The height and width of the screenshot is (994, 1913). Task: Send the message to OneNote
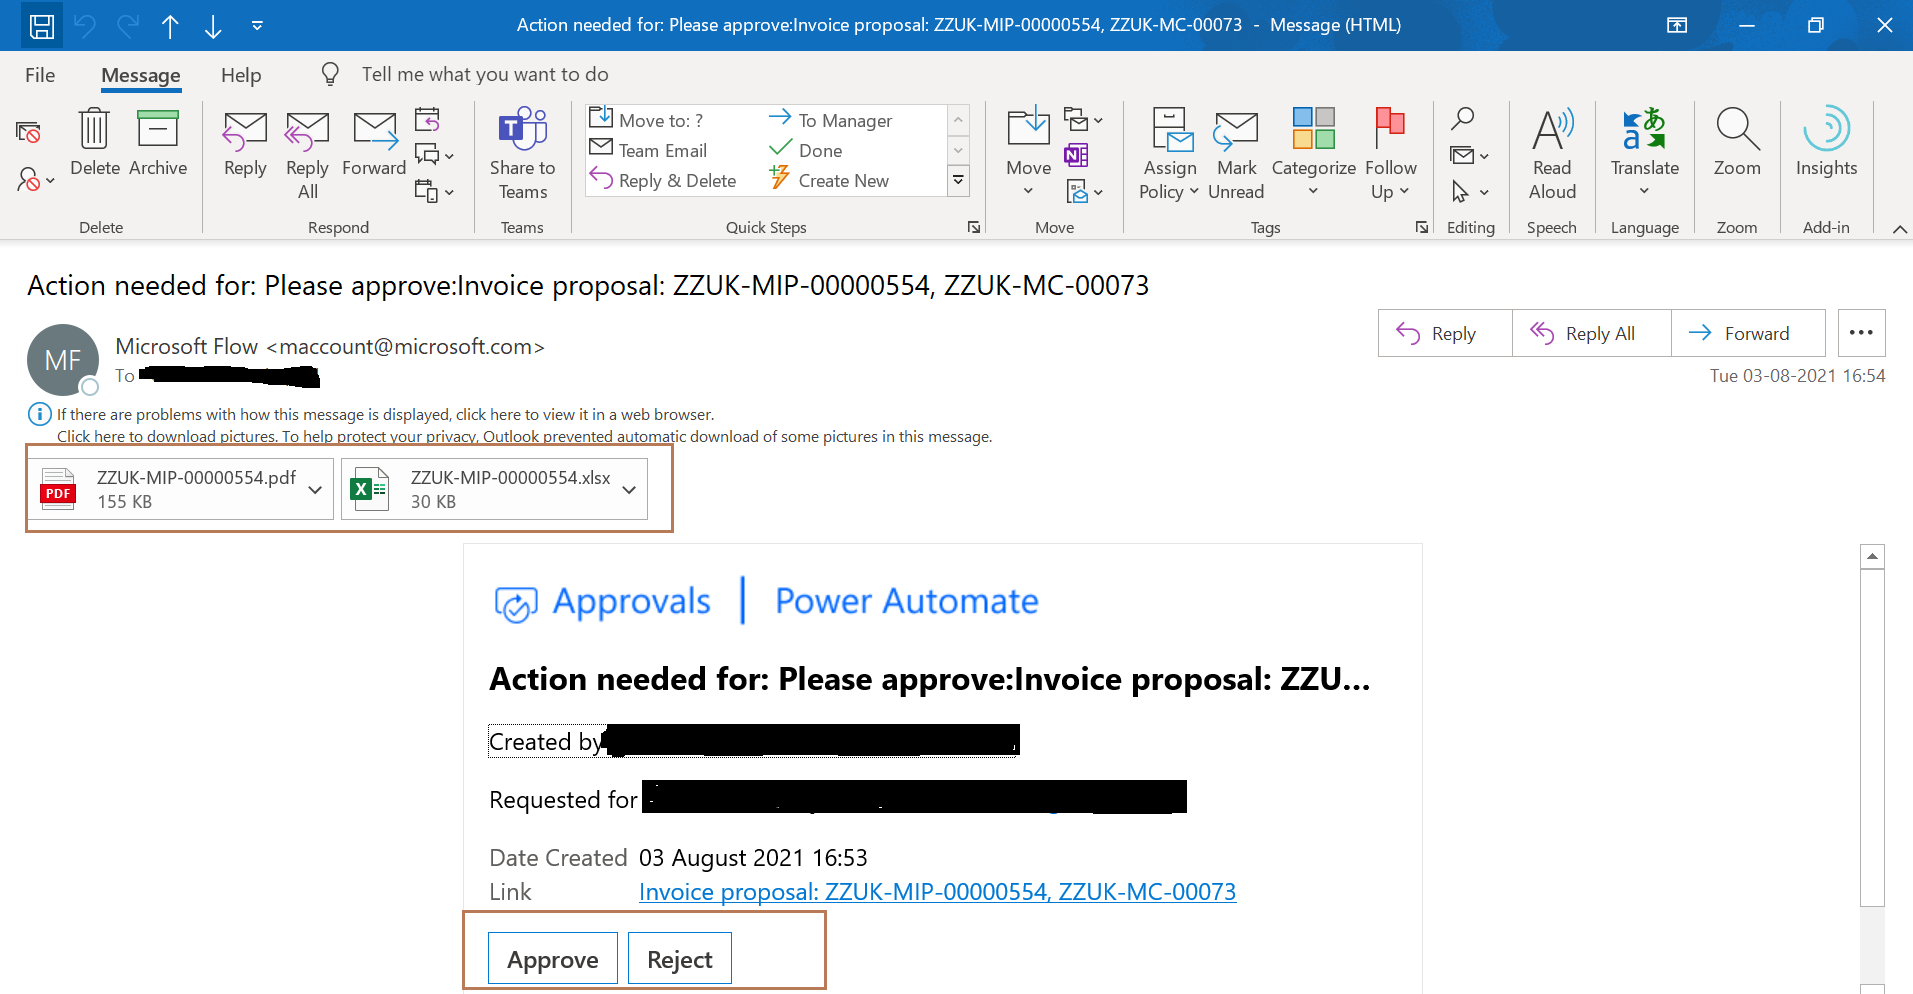[1076, 155]
